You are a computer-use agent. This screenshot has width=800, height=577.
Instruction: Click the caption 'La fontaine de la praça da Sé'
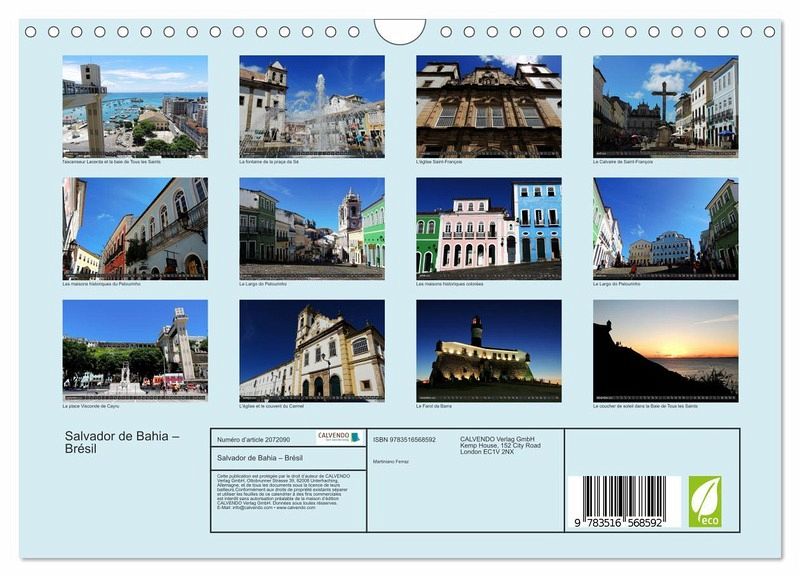(x=269, y=162)
